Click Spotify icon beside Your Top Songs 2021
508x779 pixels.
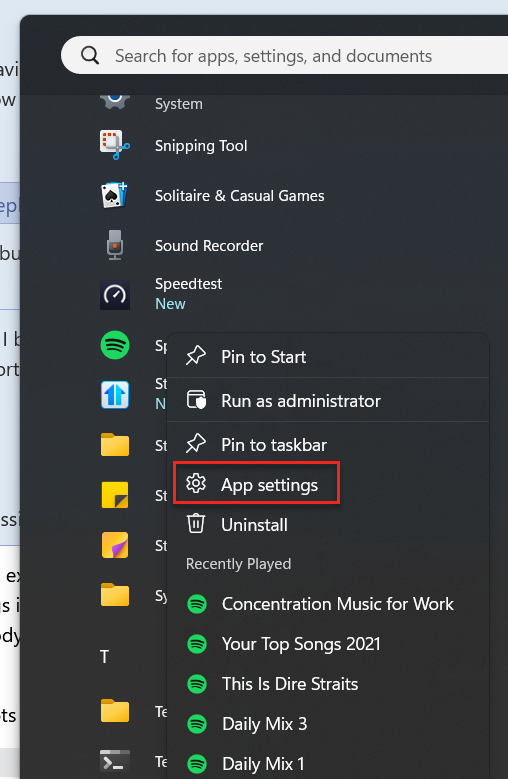pyautogui.click(x=197, y=644)
